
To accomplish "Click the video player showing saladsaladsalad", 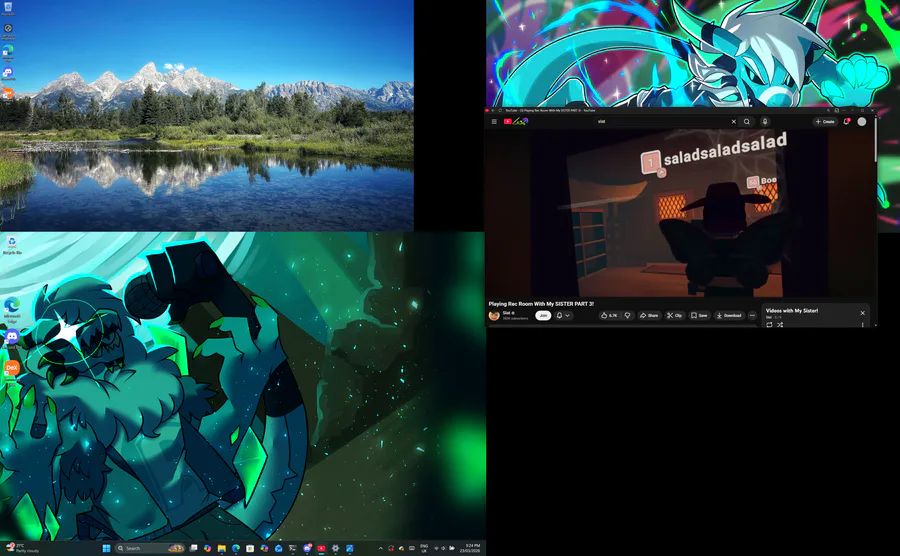I will tap(681, 212).
